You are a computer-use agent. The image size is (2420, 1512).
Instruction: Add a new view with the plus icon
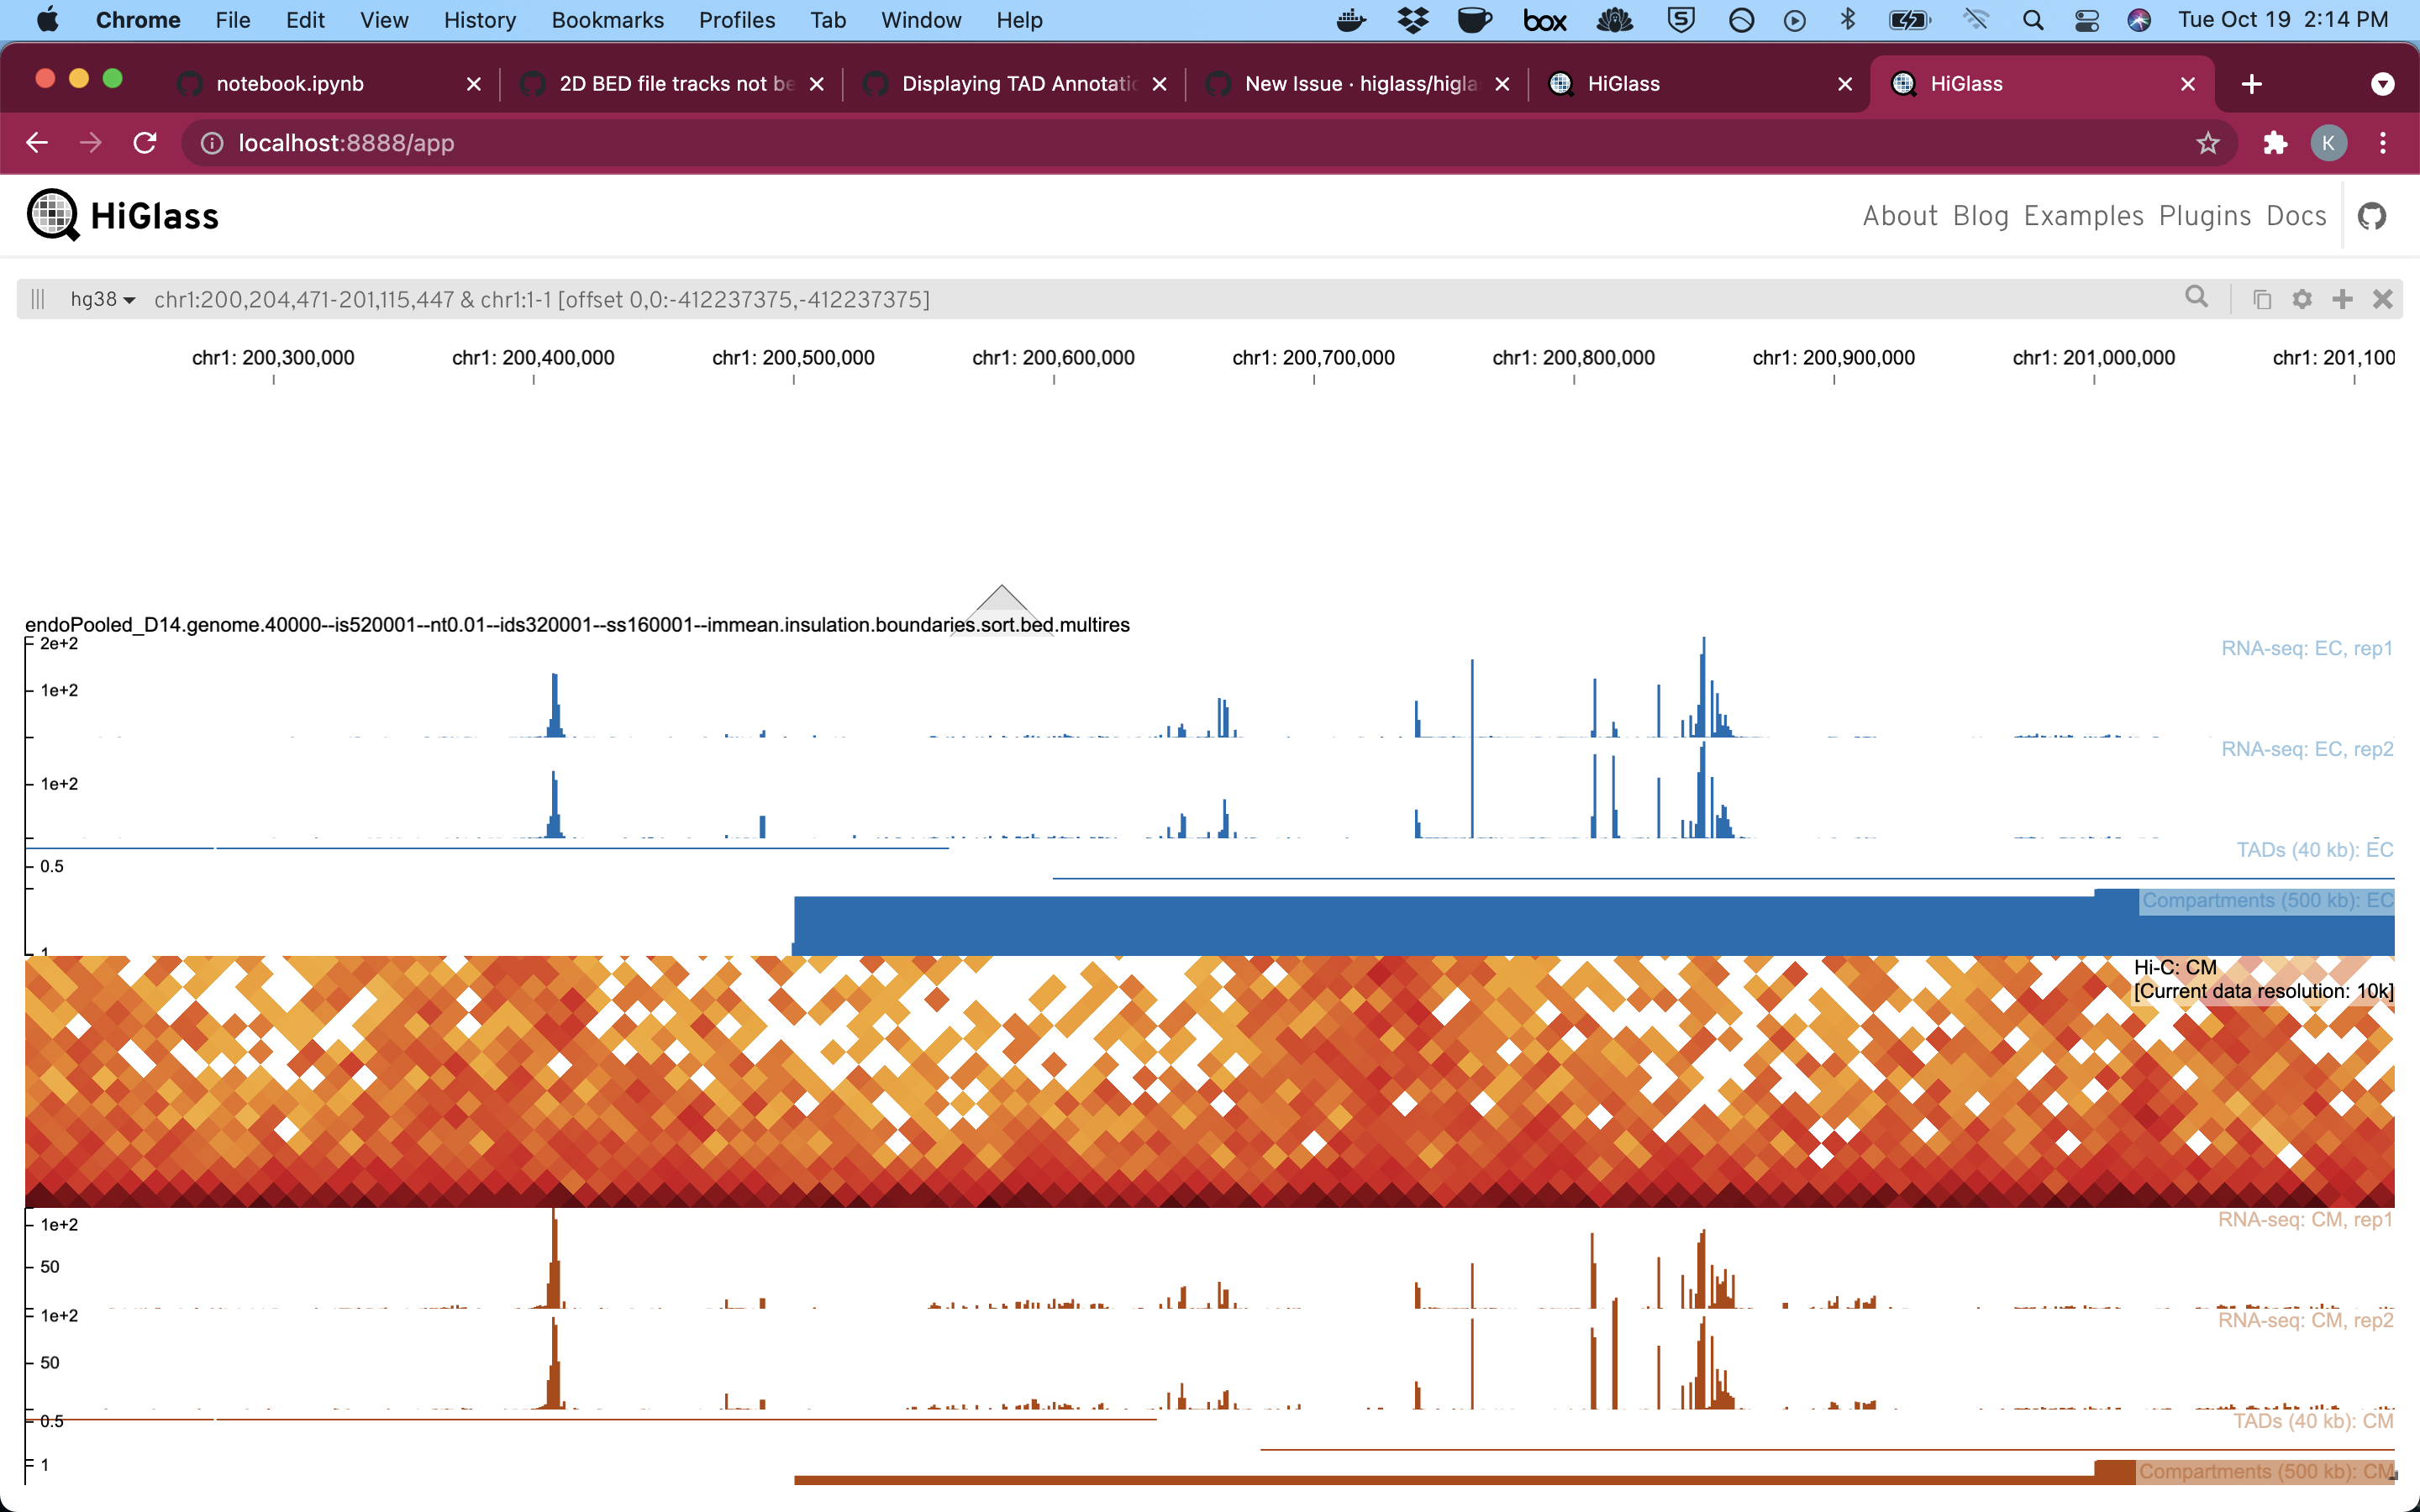(x=2342, y=298)
